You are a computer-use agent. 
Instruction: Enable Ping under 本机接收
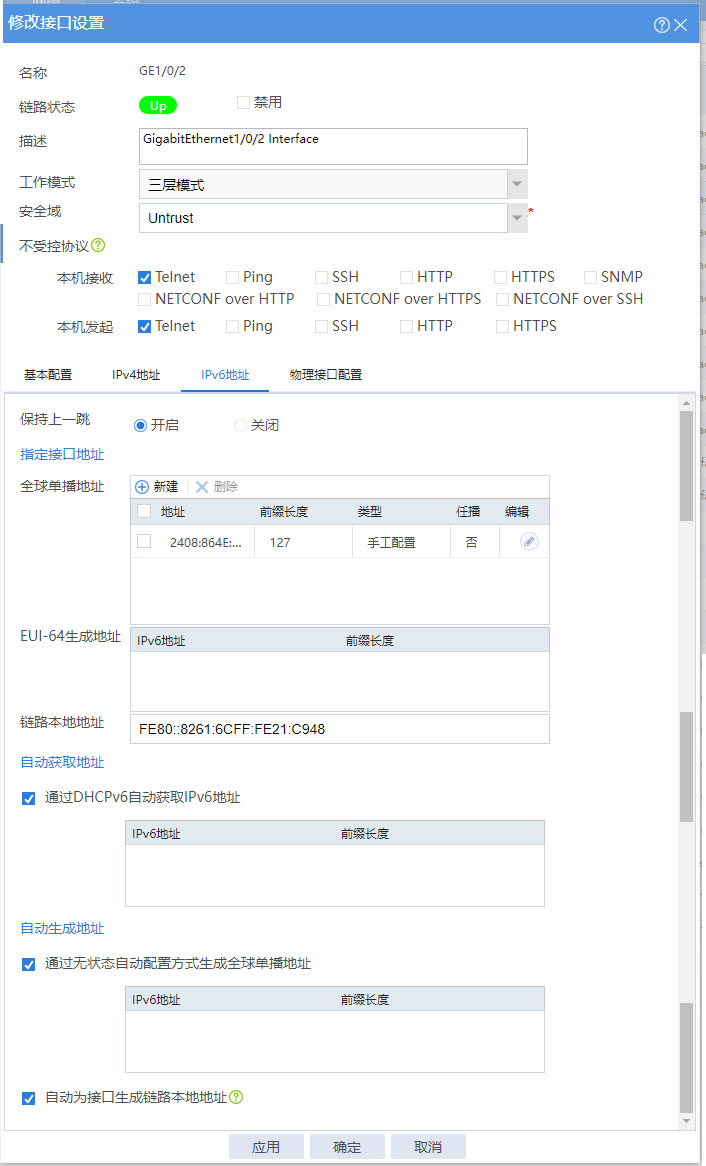pyautogui.click(x=232, y=277)
